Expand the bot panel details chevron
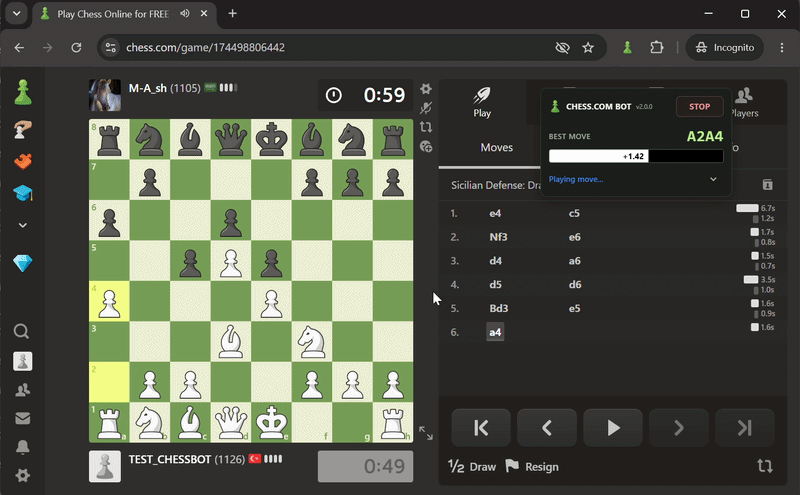 click(713, 179)
